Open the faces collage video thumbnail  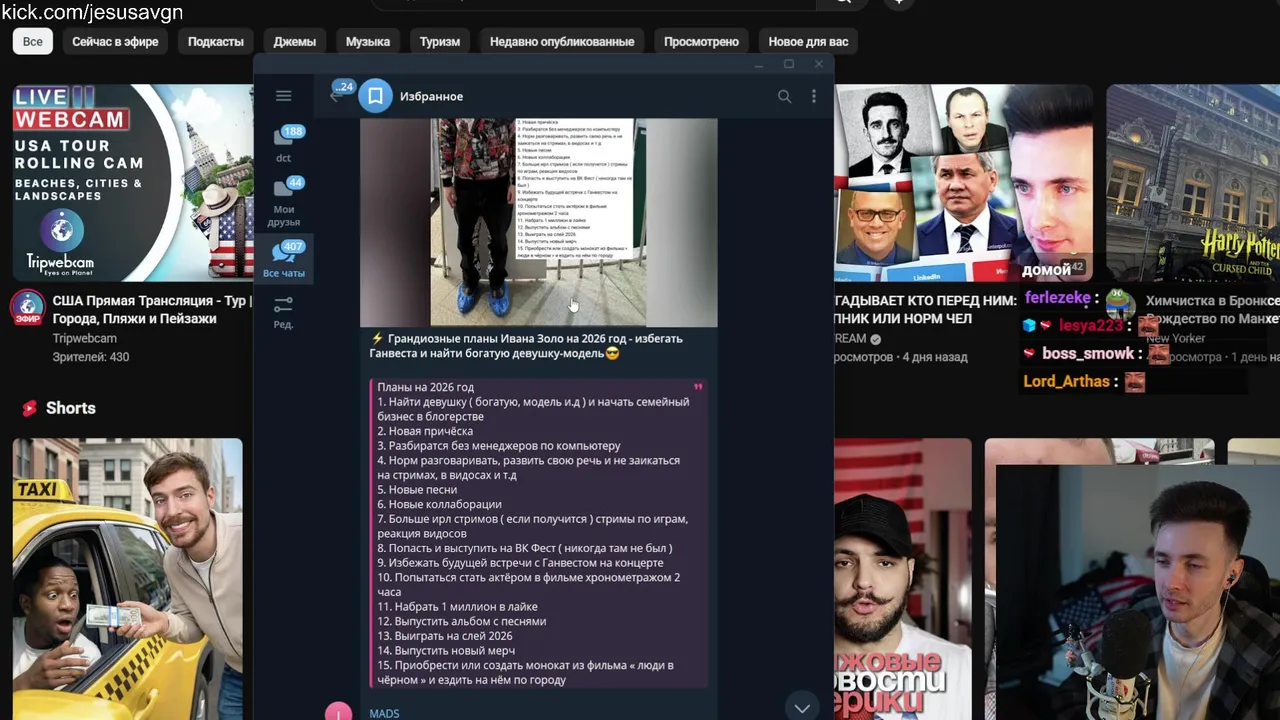coord(963,182)
